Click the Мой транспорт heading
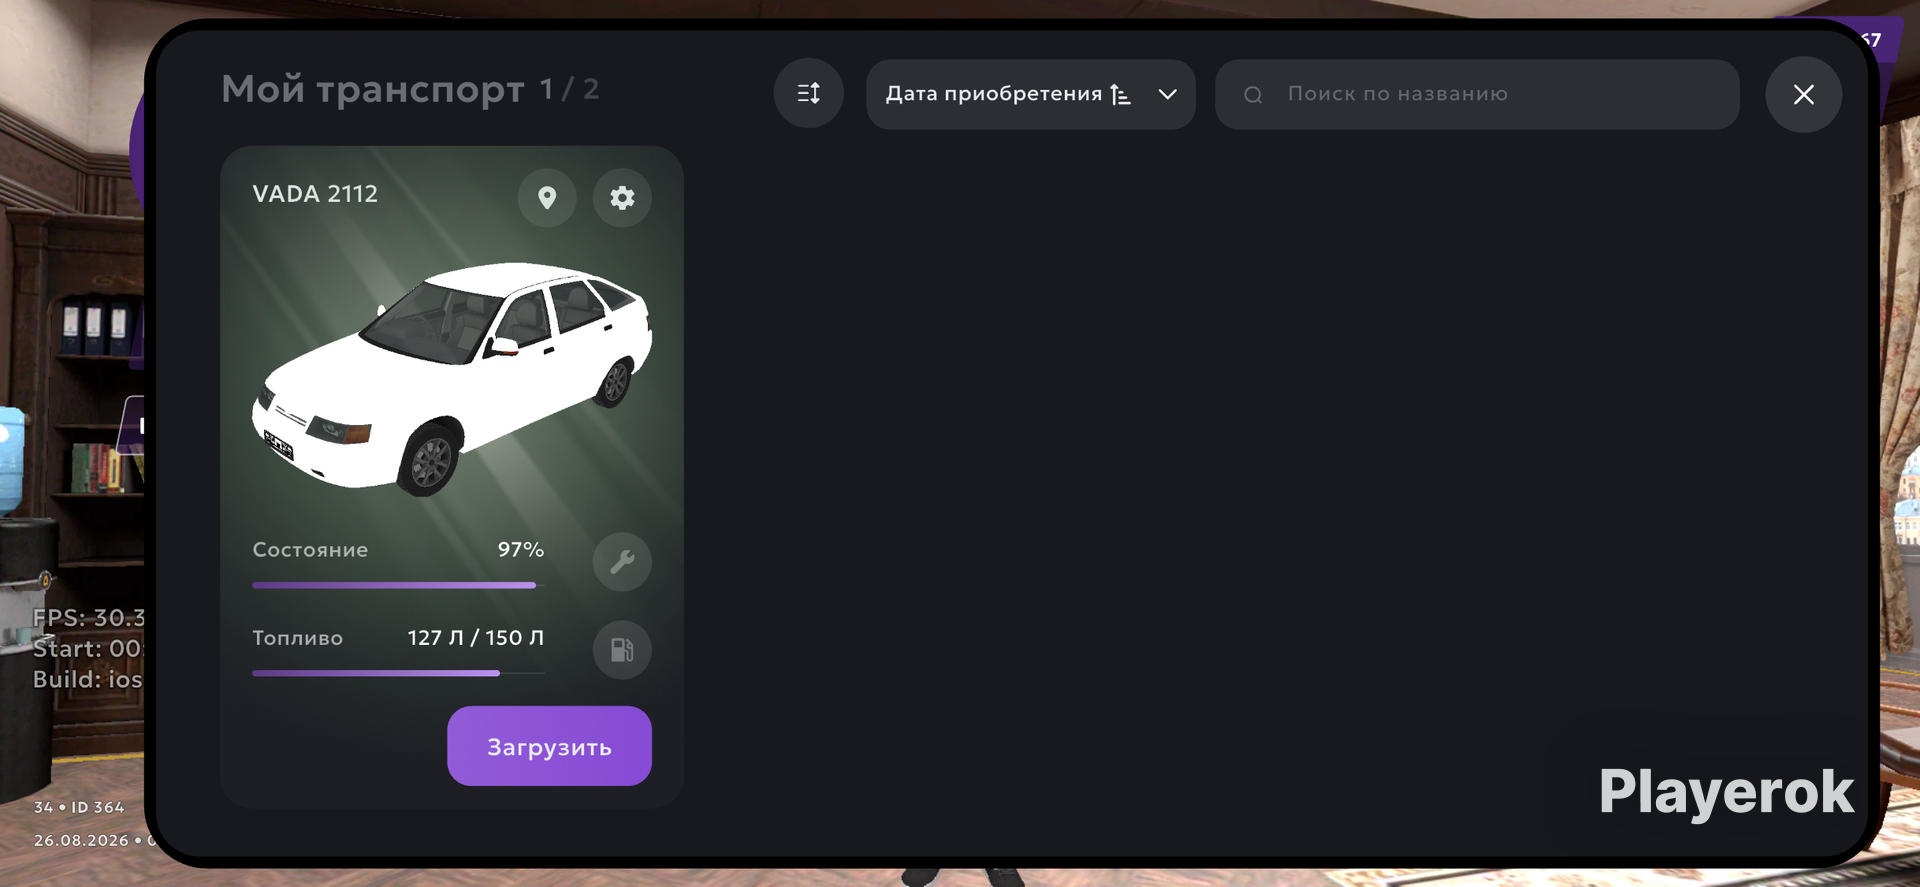The width and height of the screenshot is (1920, 887). [372, 90]
